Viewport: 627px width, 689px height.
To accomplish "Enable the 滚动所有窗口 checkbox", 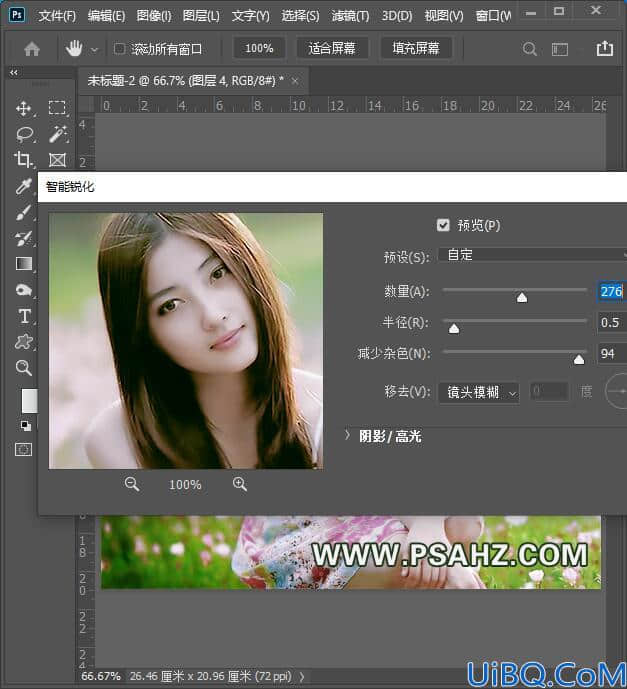I will (119, 48).
